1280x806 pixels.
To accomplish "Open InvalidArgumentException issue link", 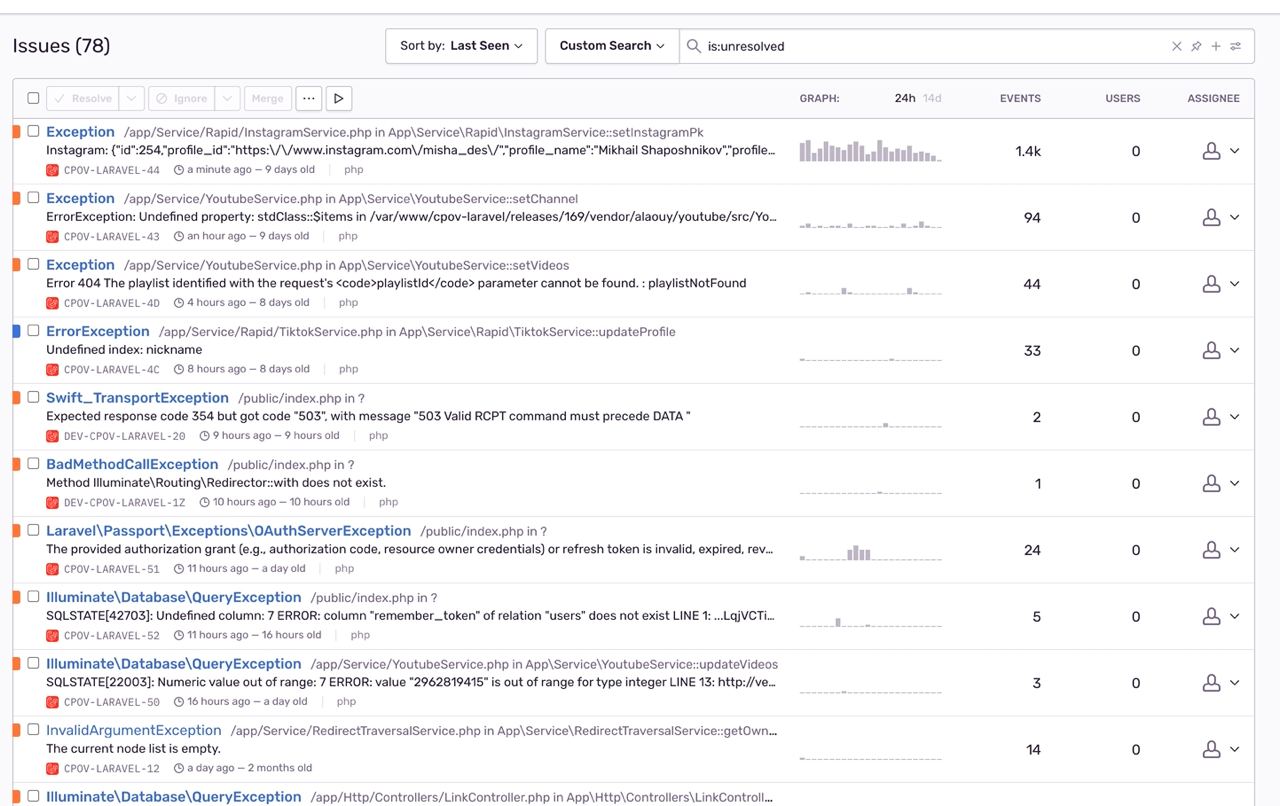I will click(134, 730).
